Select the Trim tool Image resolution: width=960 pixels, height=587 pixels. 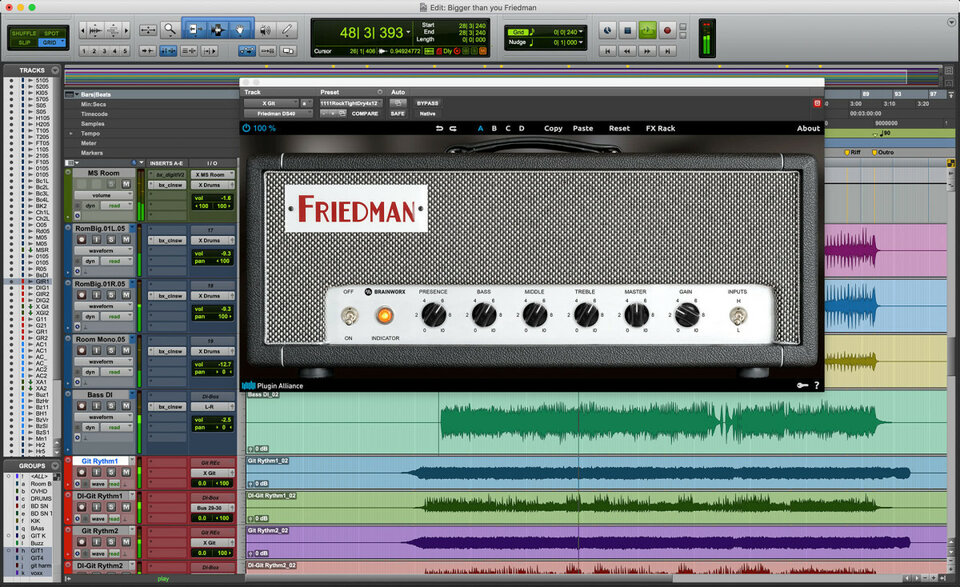196,31
